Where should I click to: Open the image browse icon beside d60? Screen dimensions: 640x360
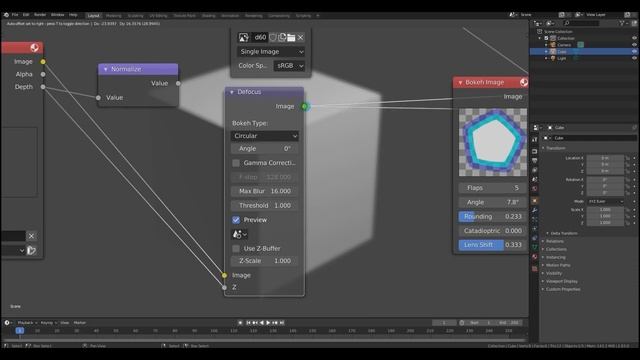pos(244,38)
